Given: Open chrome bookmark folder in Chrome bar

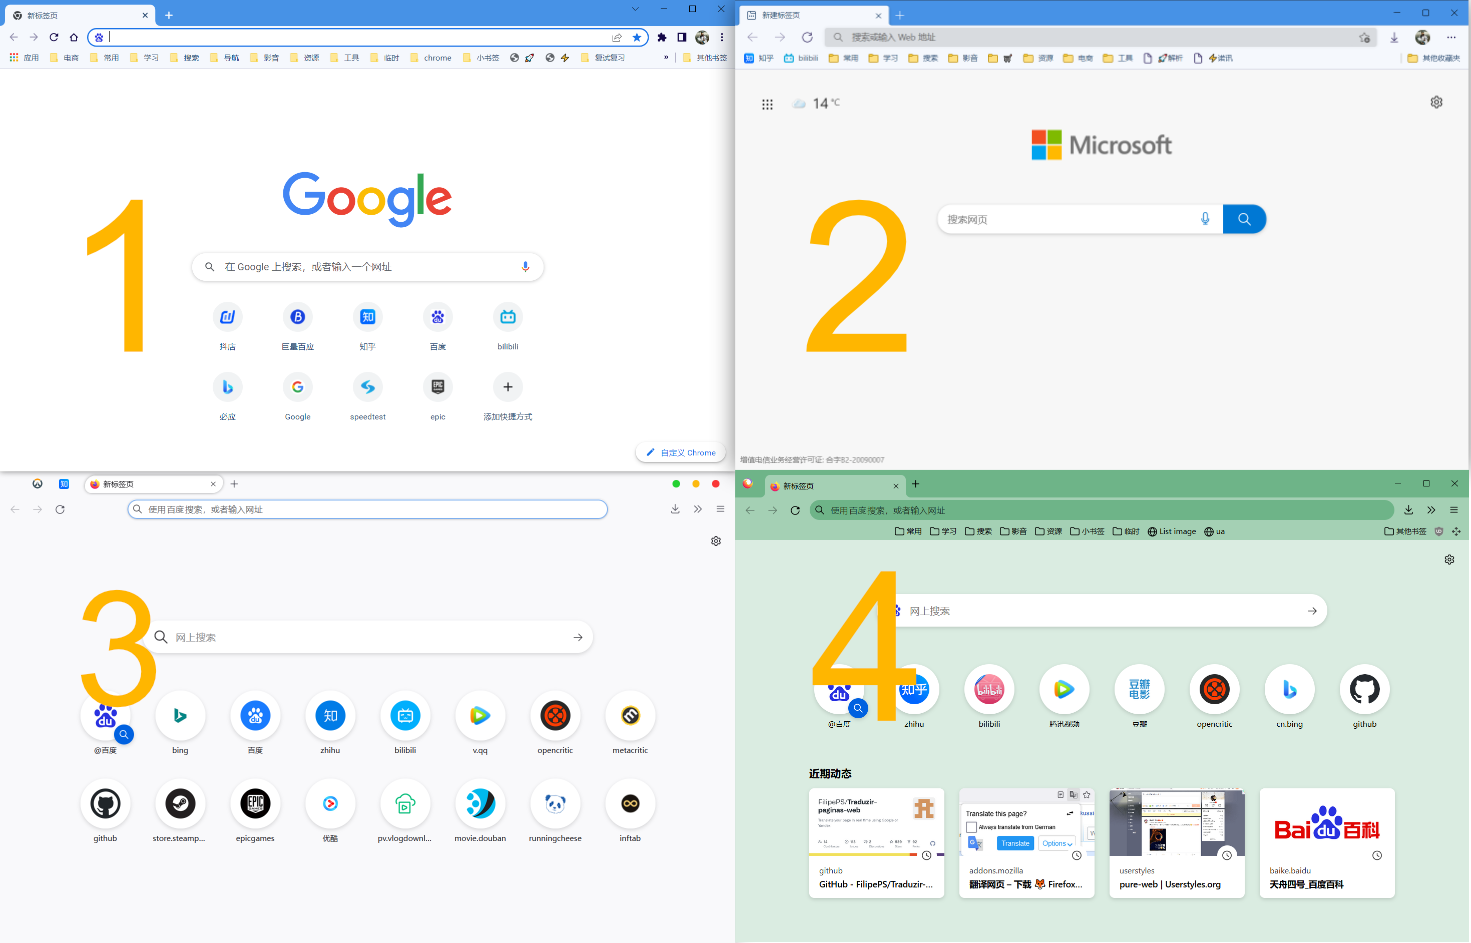Looking at the screenshot, I should click(431, 58).
